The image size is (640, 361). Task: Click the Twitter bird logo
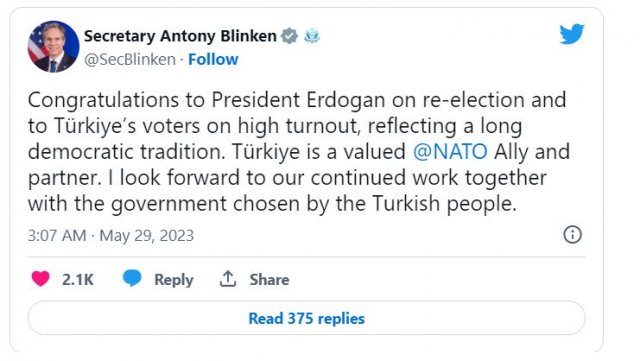[571, 34]
